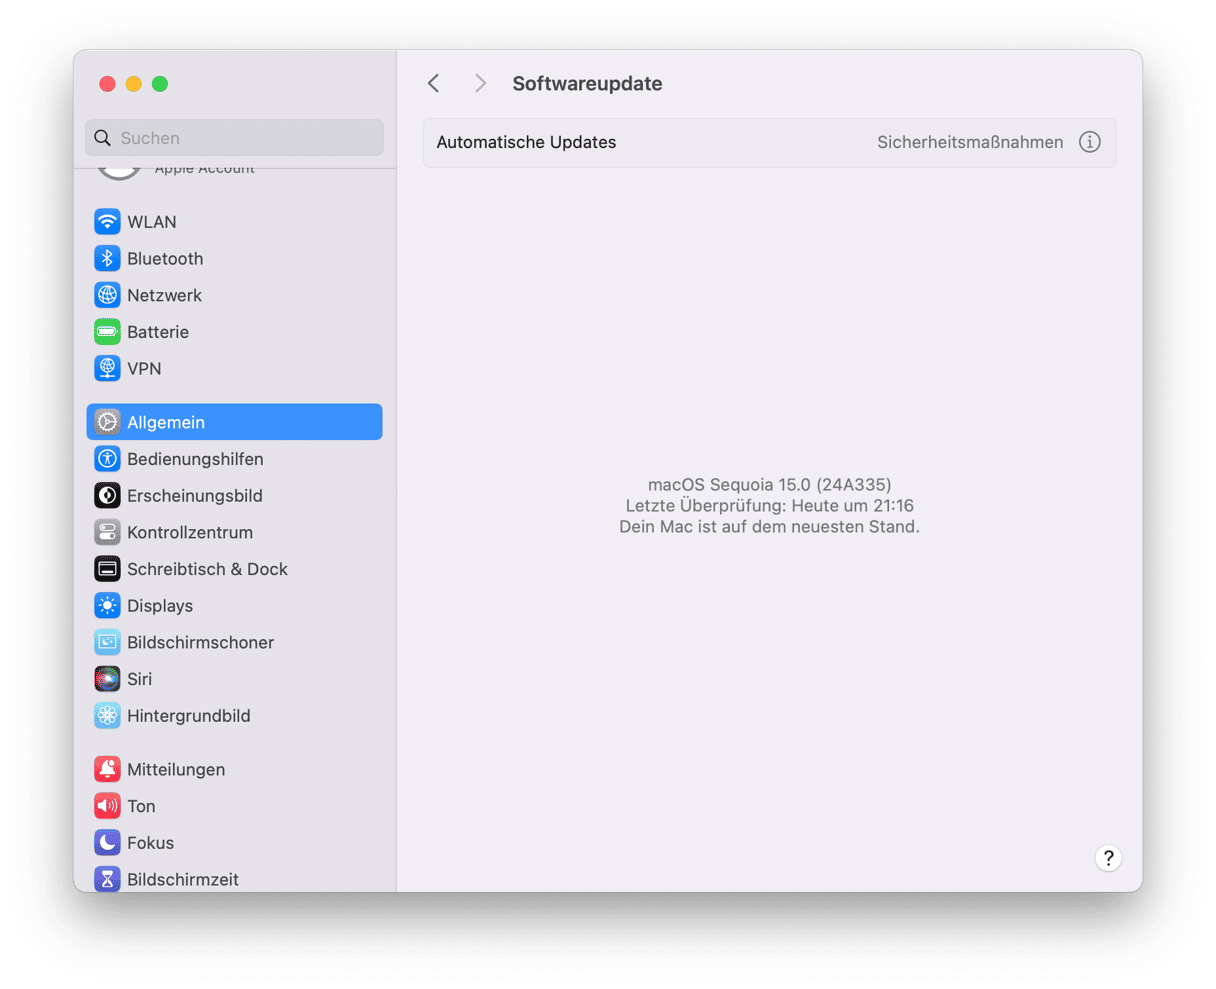1216x989 pixels.
Task: Click the Bluetooth icon in sidebar
Action: pyautogui.click(x=107, y=259)
